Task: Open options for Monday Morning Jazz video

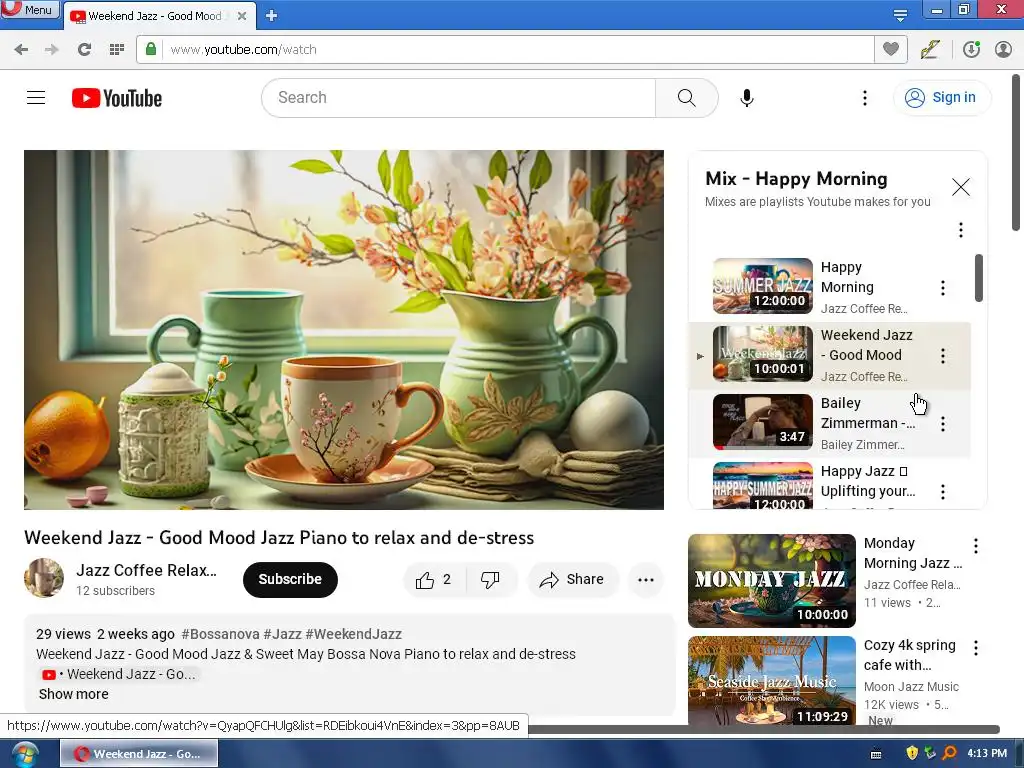Action: click(x=976, y=546)
